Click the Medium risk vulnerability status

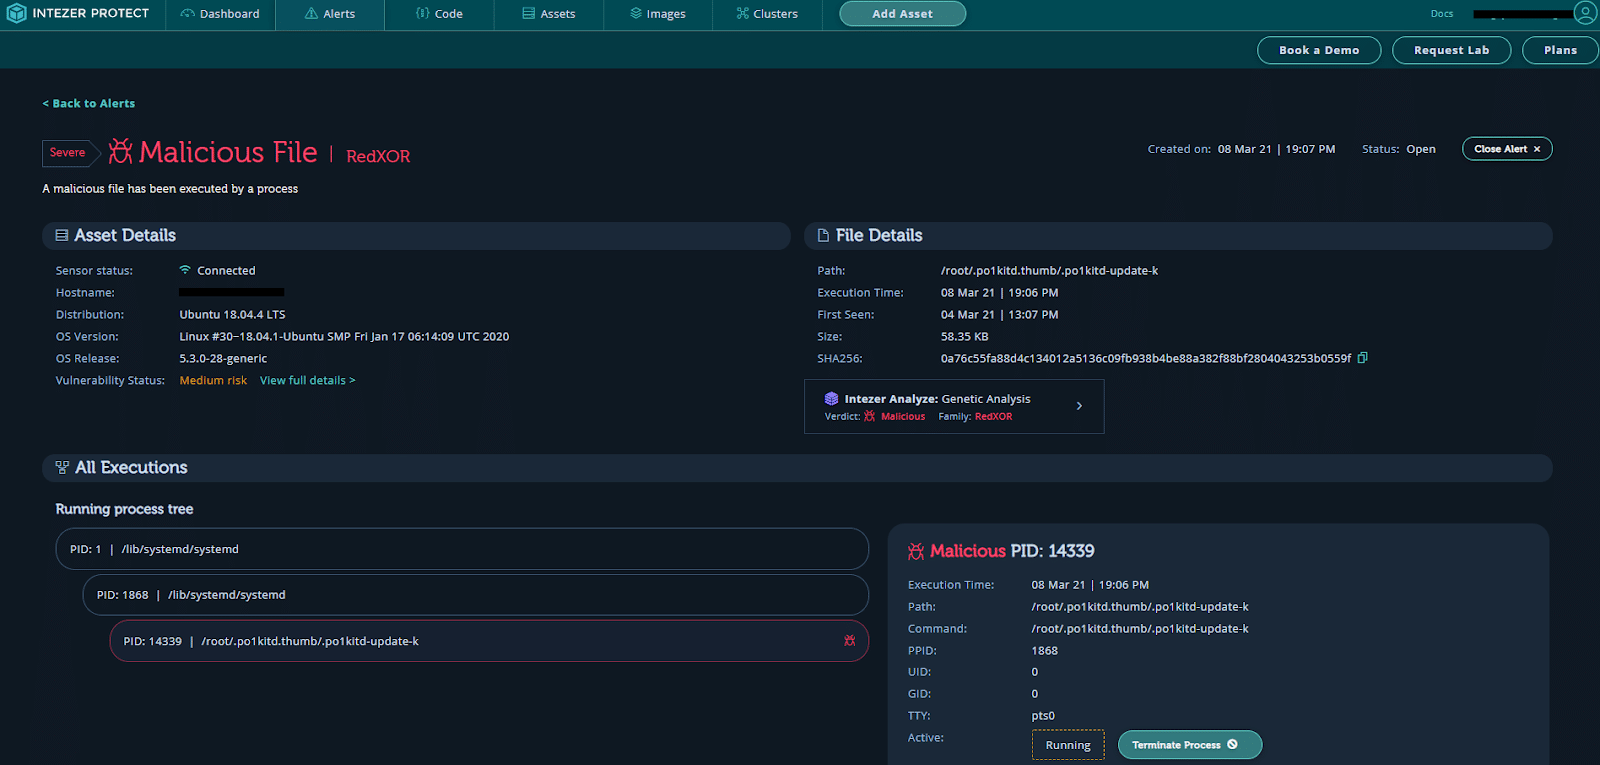coord(213,380)
